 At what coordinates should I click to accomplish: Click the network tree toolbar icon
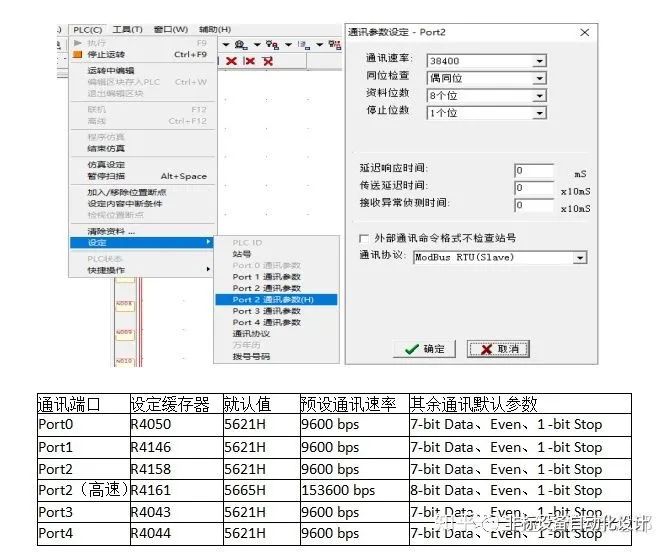(x=335, y=44)
